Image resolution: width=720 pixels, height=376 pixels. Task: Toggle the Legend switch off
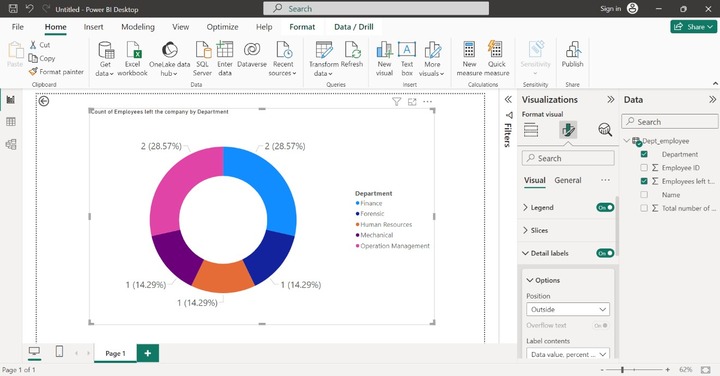tap(605, 208)
